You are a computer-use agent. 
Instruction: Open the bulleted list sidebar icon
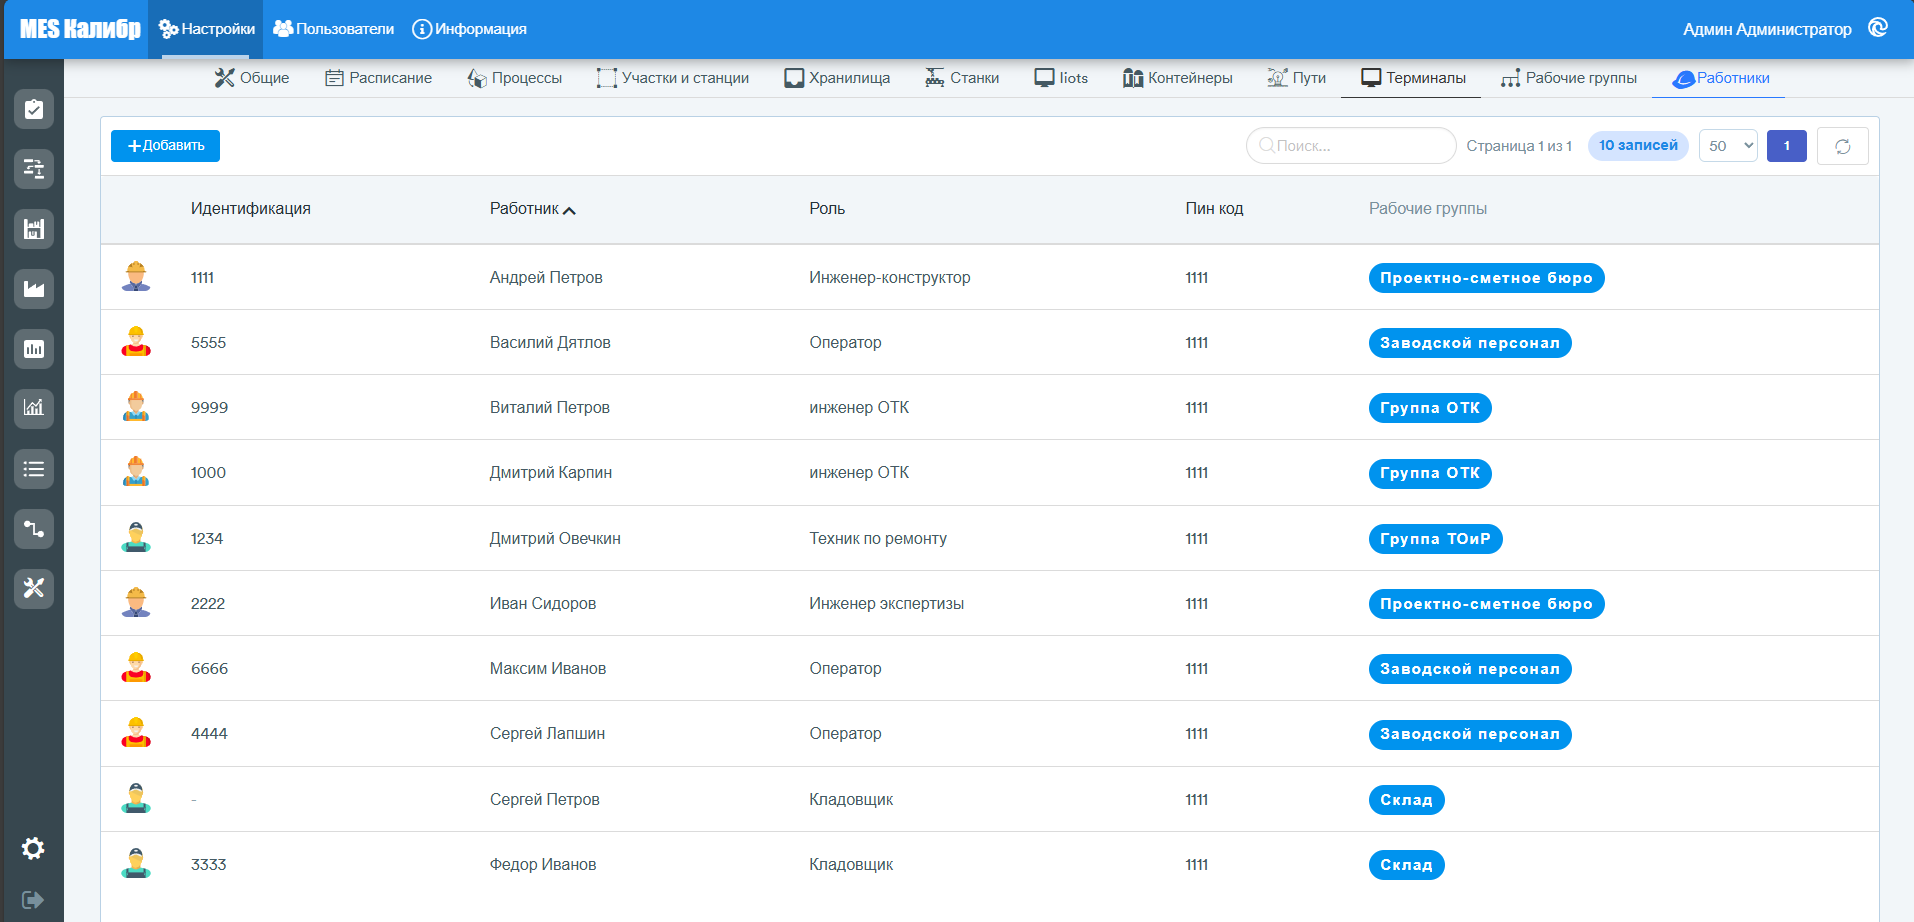[x=34, y=468]
